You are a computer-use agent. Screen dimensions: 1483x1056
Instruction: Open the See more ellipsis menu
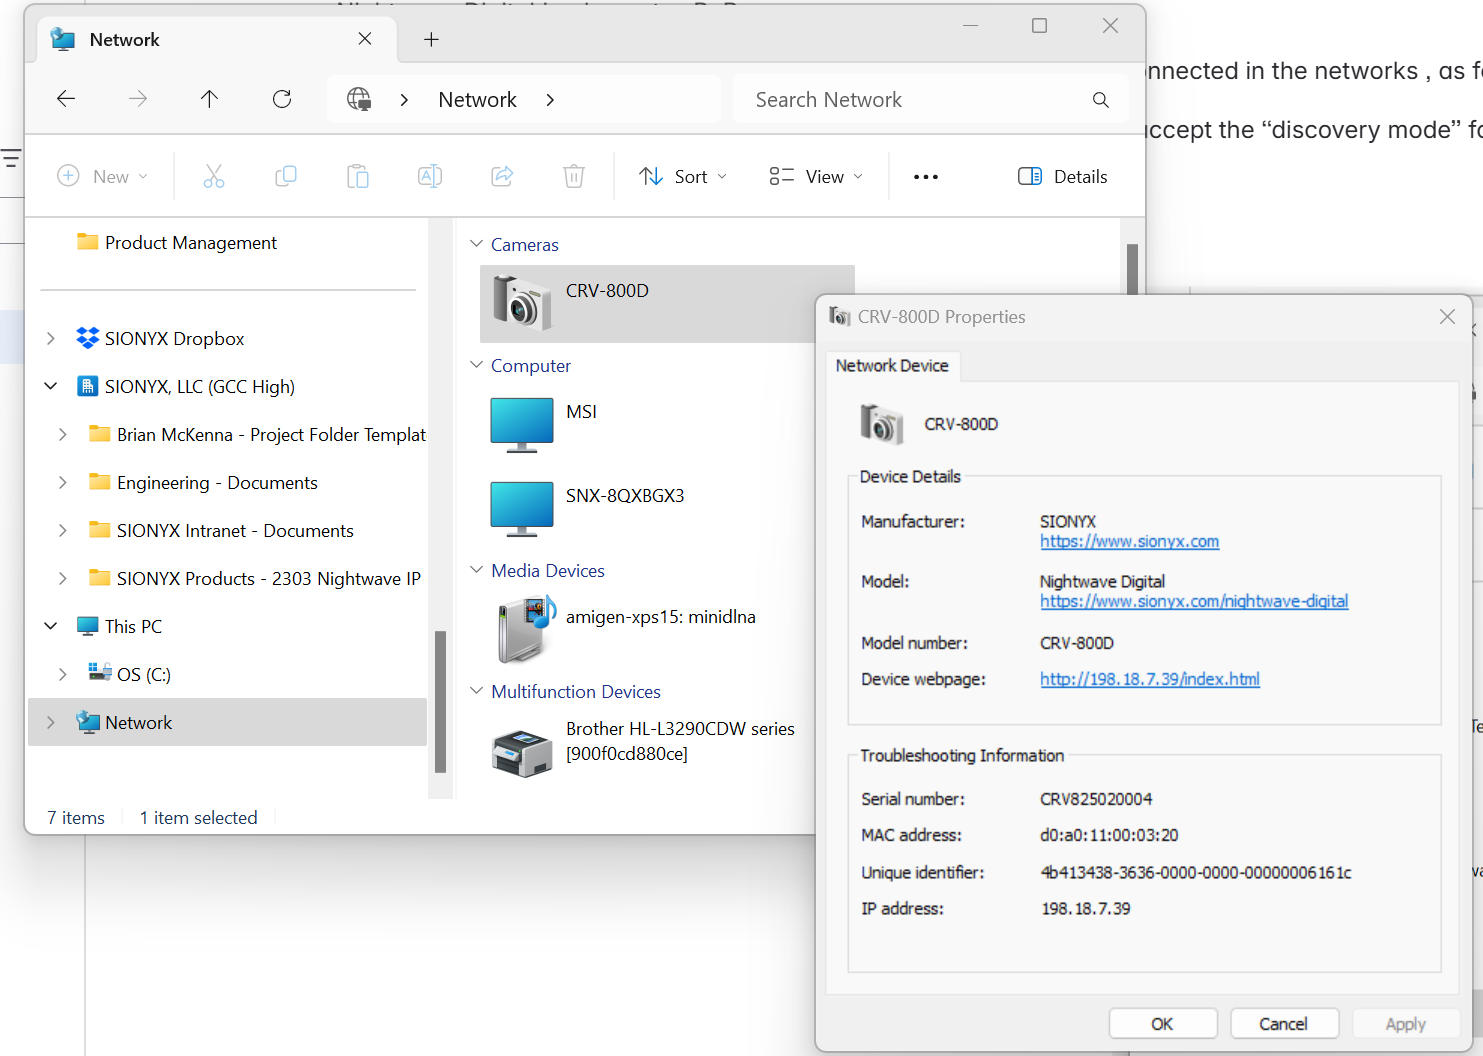(x=925, y=177)
